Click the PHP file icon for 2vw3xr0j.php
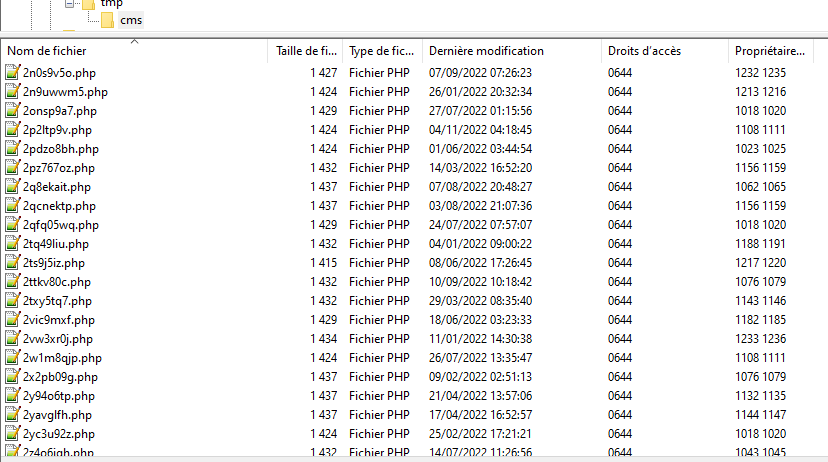828x462 pixels. click(13, 338)
